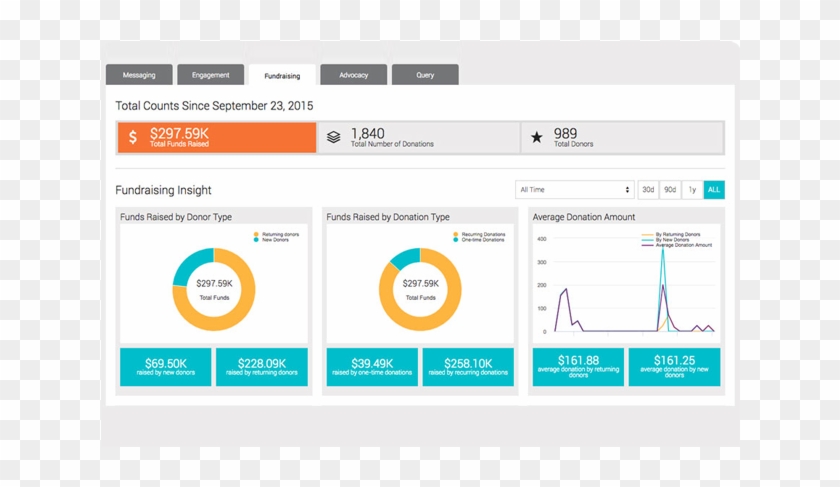Click the One-time Donations legend dot
The image size is (840, 487).
coord(454,240)
